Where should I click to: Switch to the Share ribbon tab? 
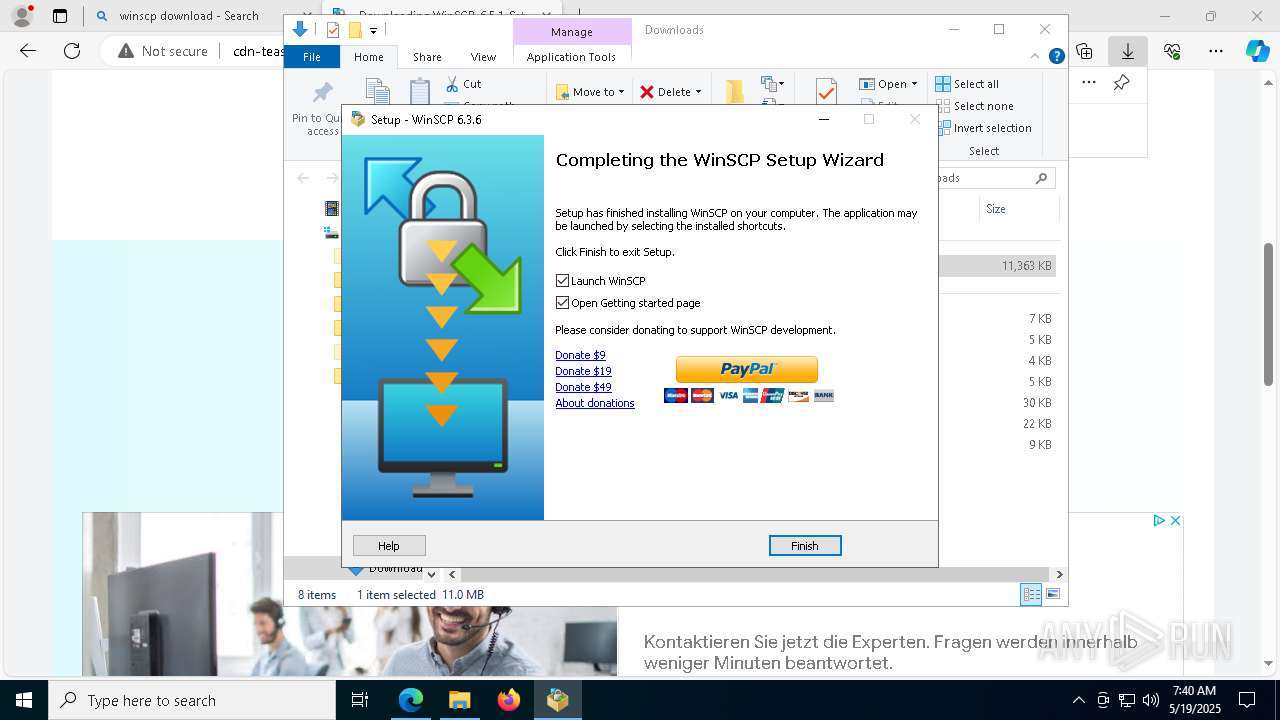click(427, 57)
